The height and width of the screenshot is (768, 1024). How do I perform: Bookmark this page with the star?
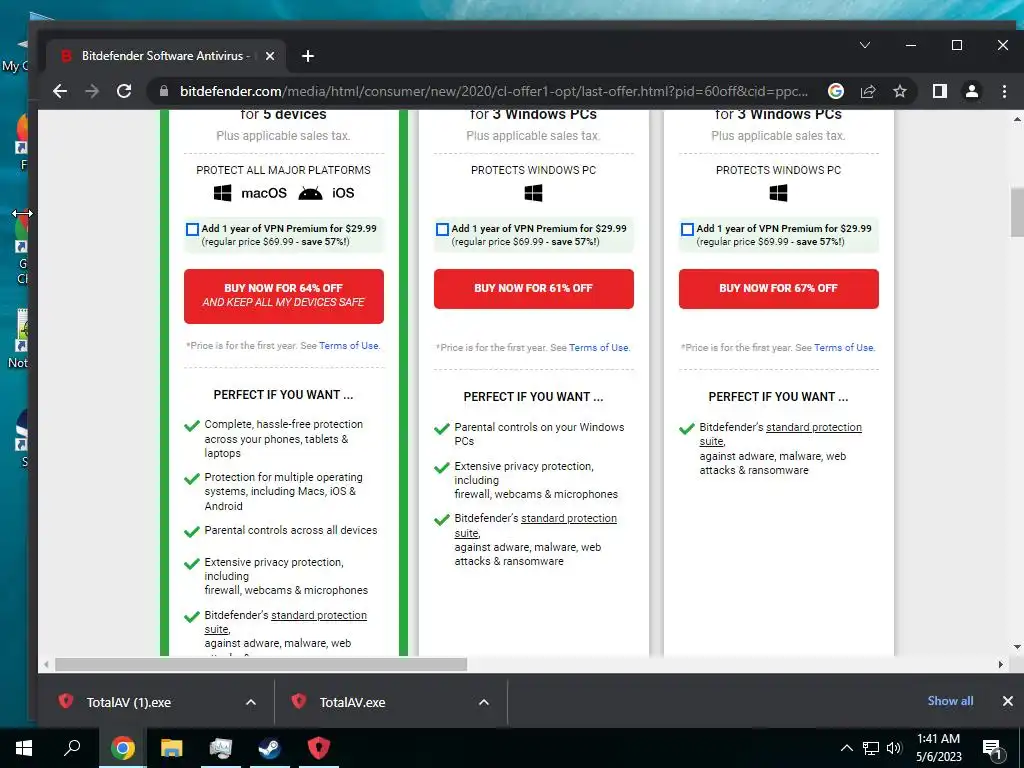(x=900, y=91)
